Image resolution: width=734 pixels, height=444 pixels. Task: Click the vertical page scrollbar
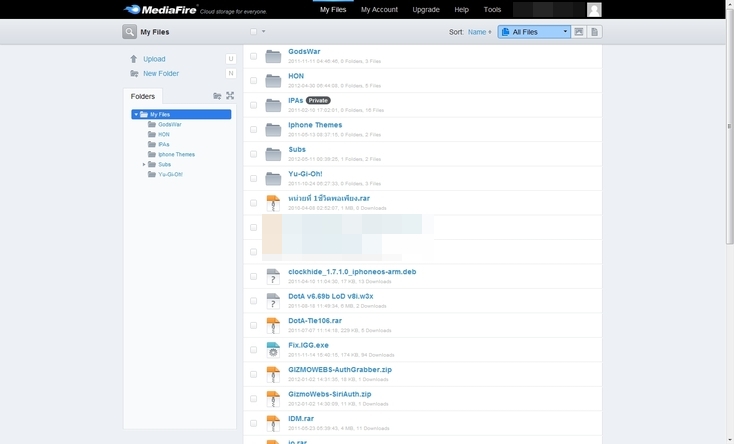(x=730, y=126)
